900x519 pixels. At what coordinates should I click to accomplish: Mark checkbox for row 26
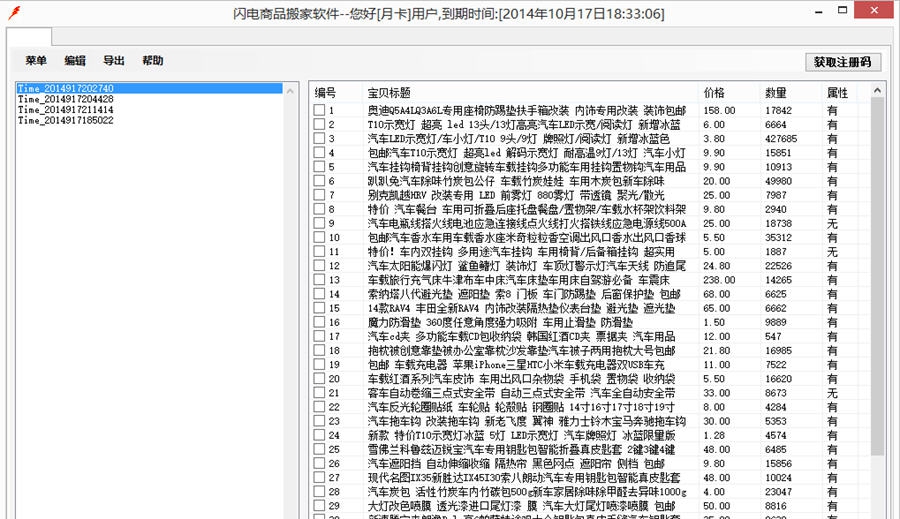tap(319, 463)
